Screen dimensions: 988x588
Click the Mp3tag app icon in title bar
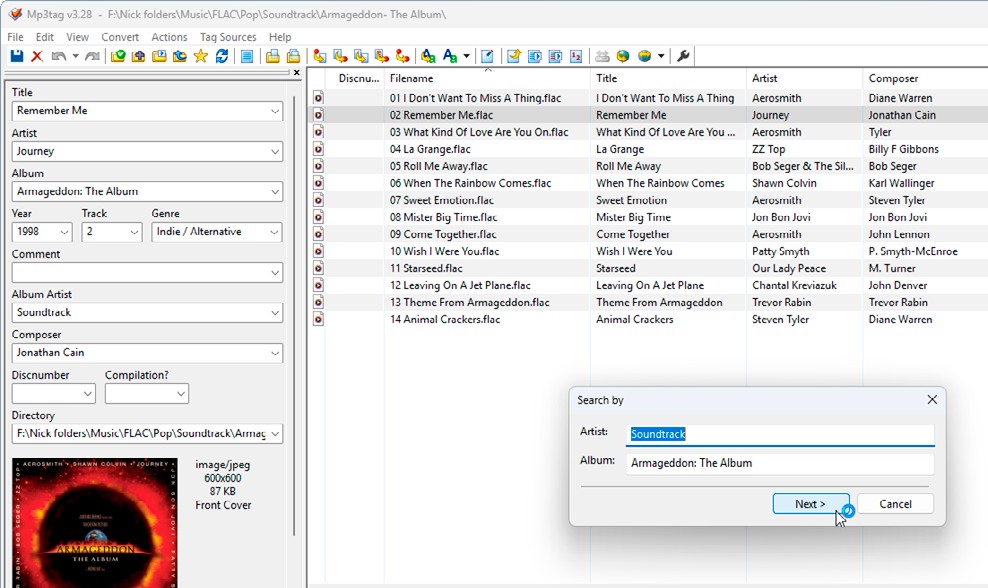click(15, 14)
